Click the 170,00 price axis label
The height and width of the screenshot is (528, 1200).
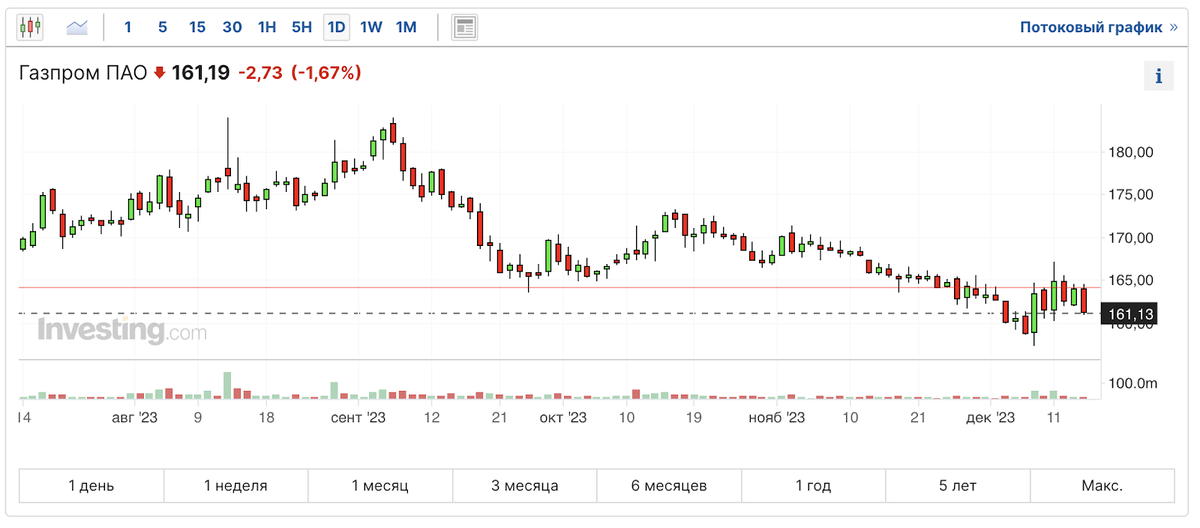[x=1133, y=238]
